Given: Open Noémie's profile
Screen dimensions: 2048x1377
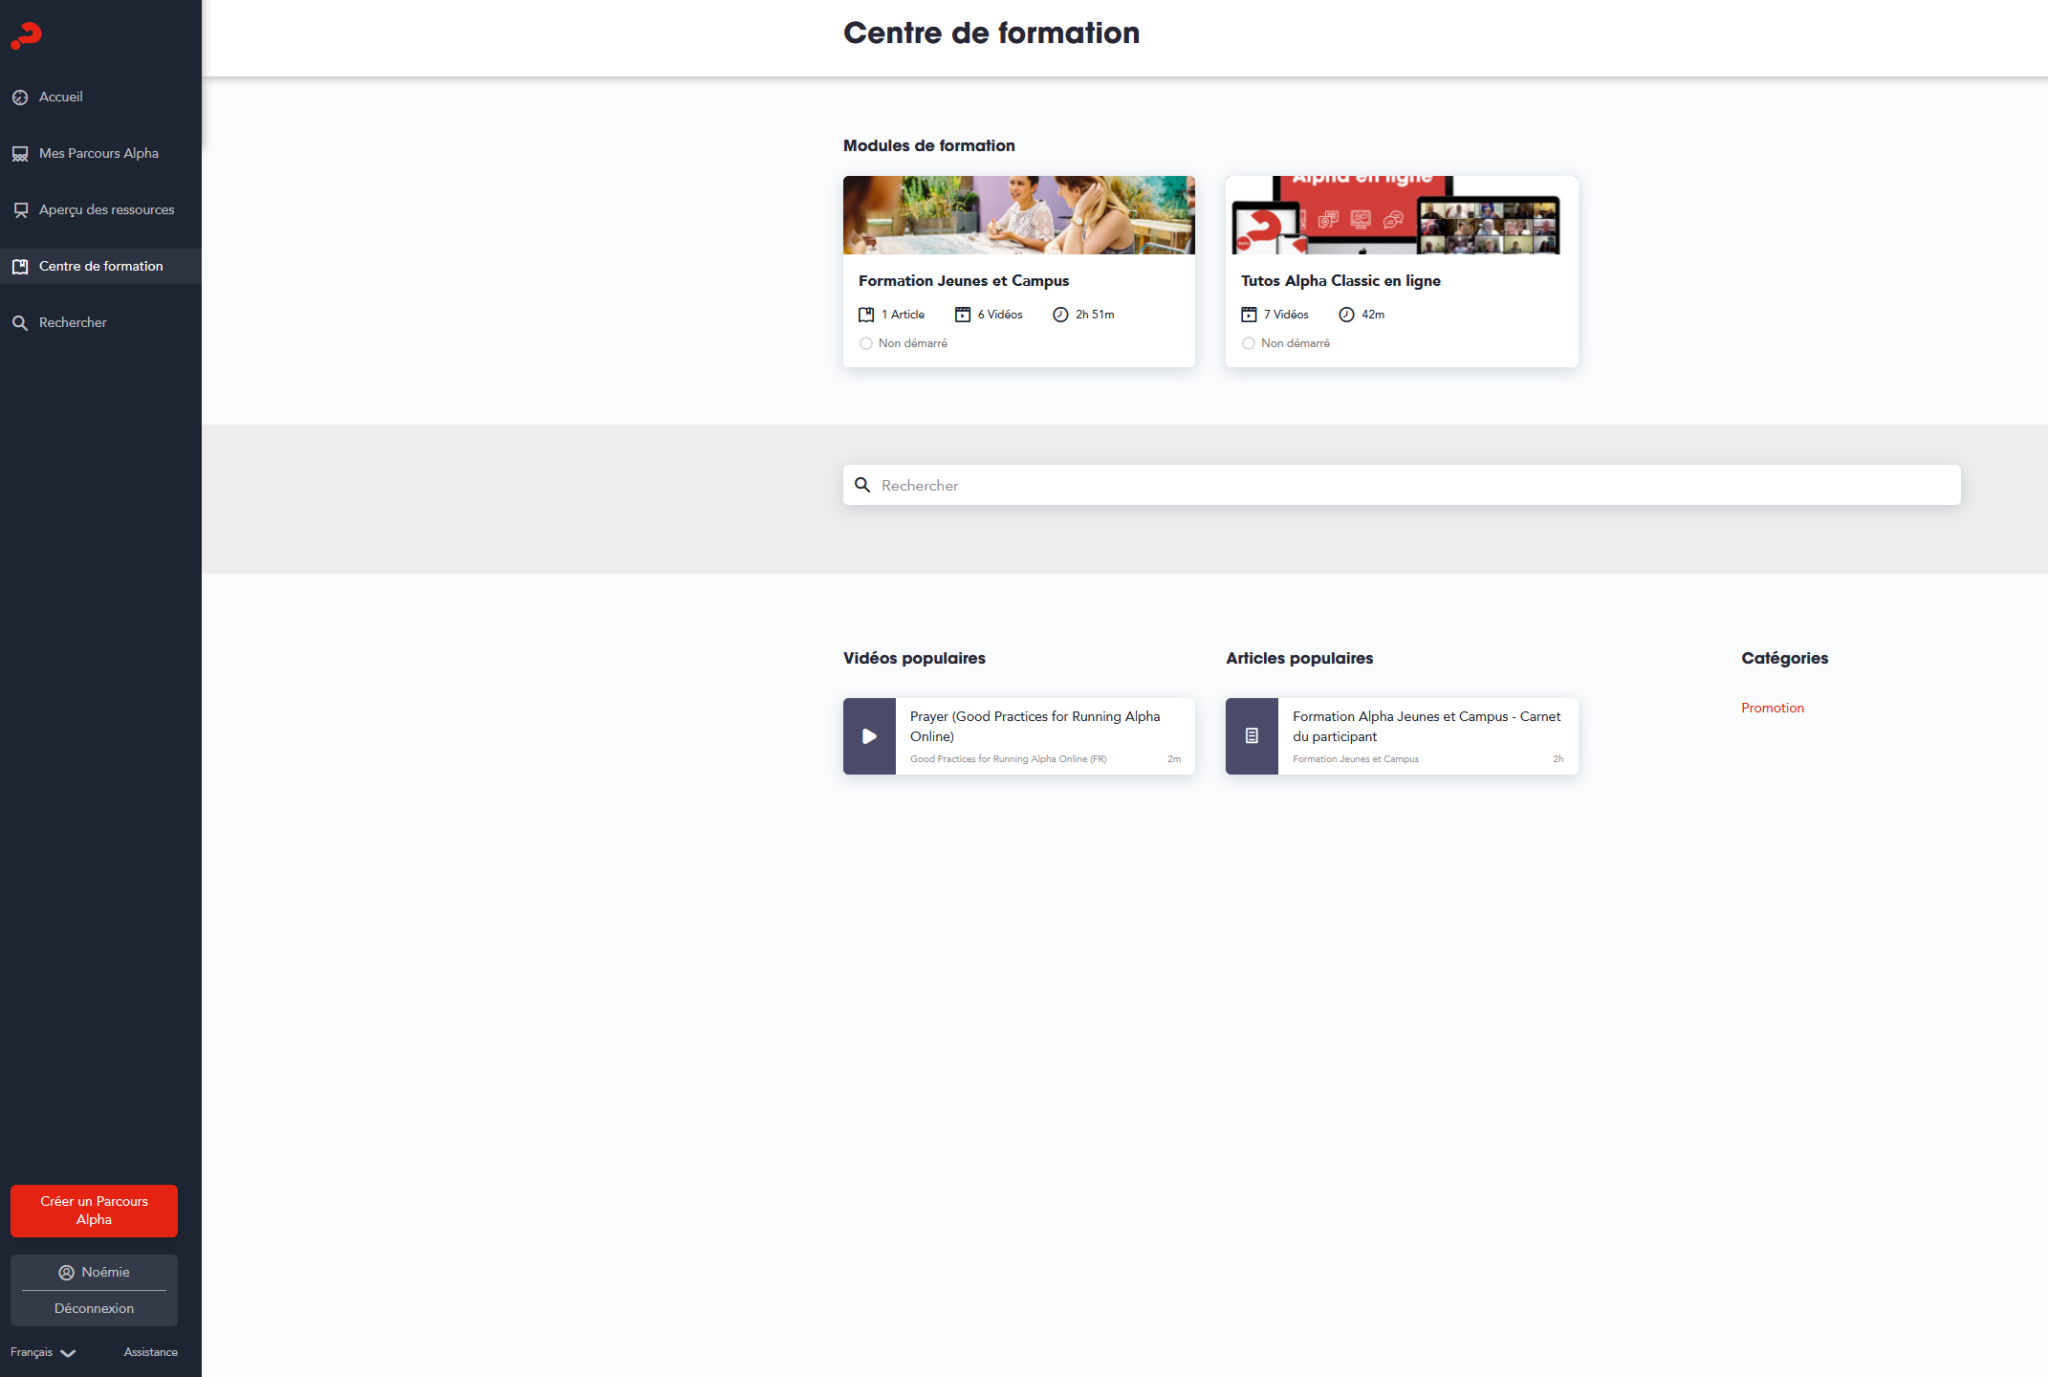Looking at the screenshot, I should point(94,1273).
